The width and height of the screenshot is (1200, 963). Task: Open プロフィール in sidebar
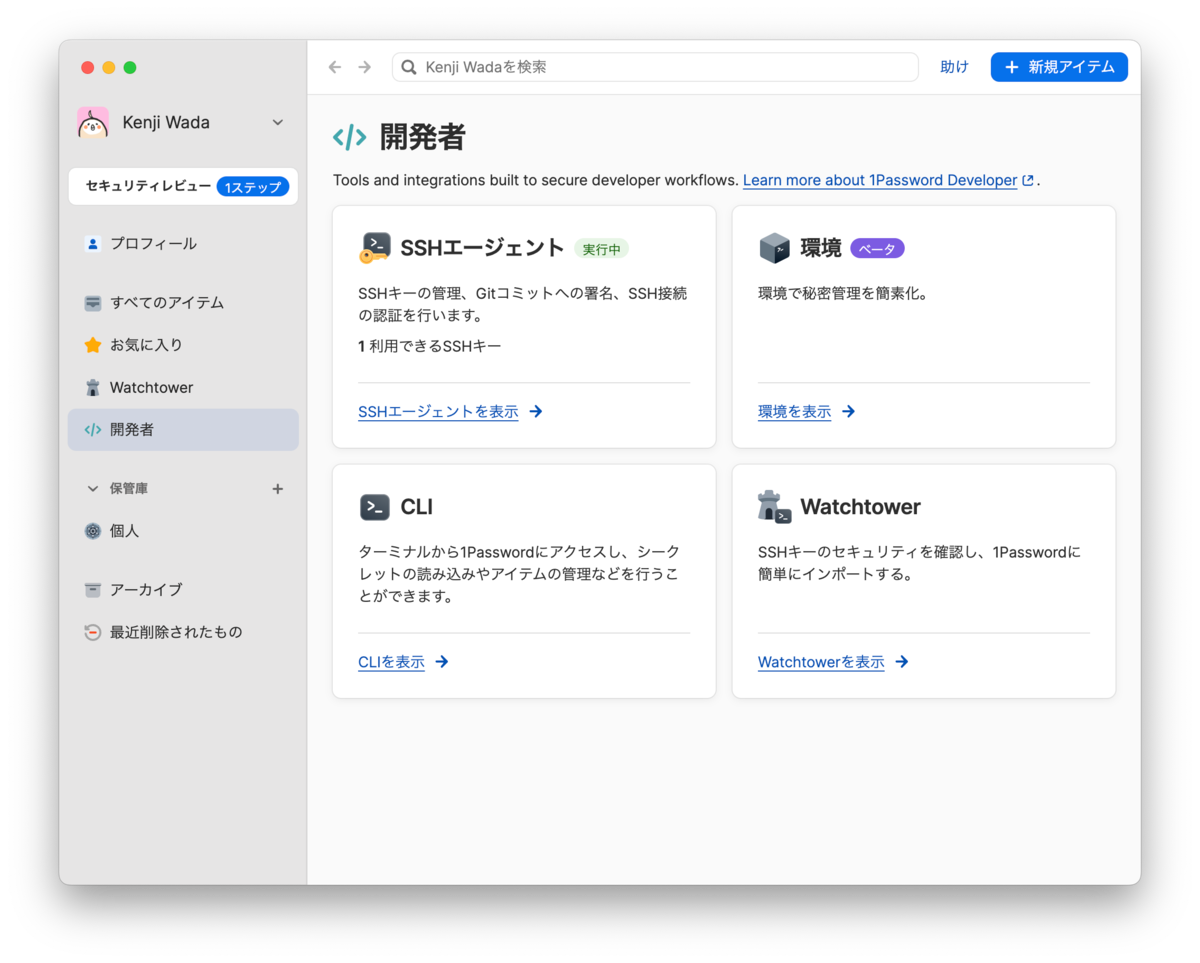(183, 243)
